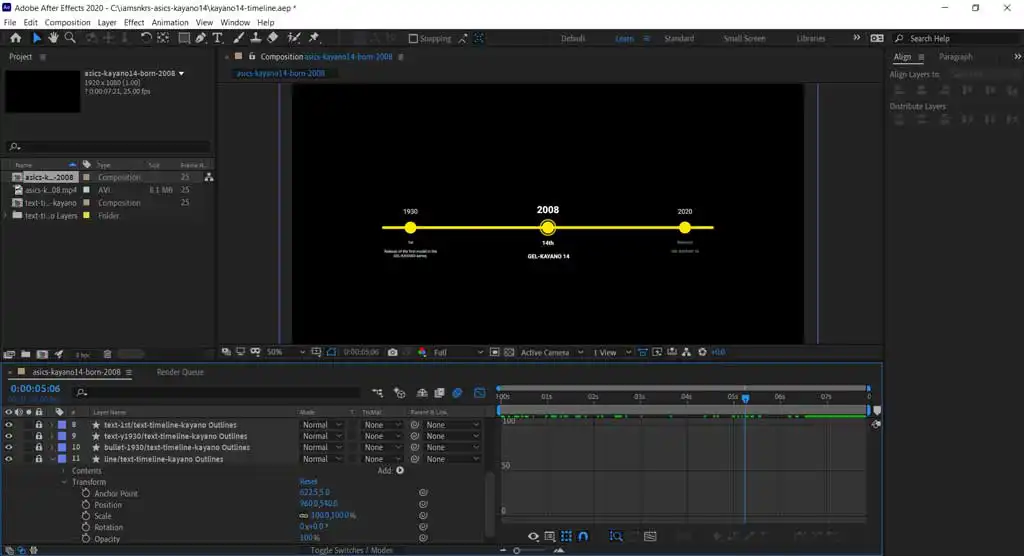
Task: Select the Puppet Pin tool
Action: coord(314,38)
